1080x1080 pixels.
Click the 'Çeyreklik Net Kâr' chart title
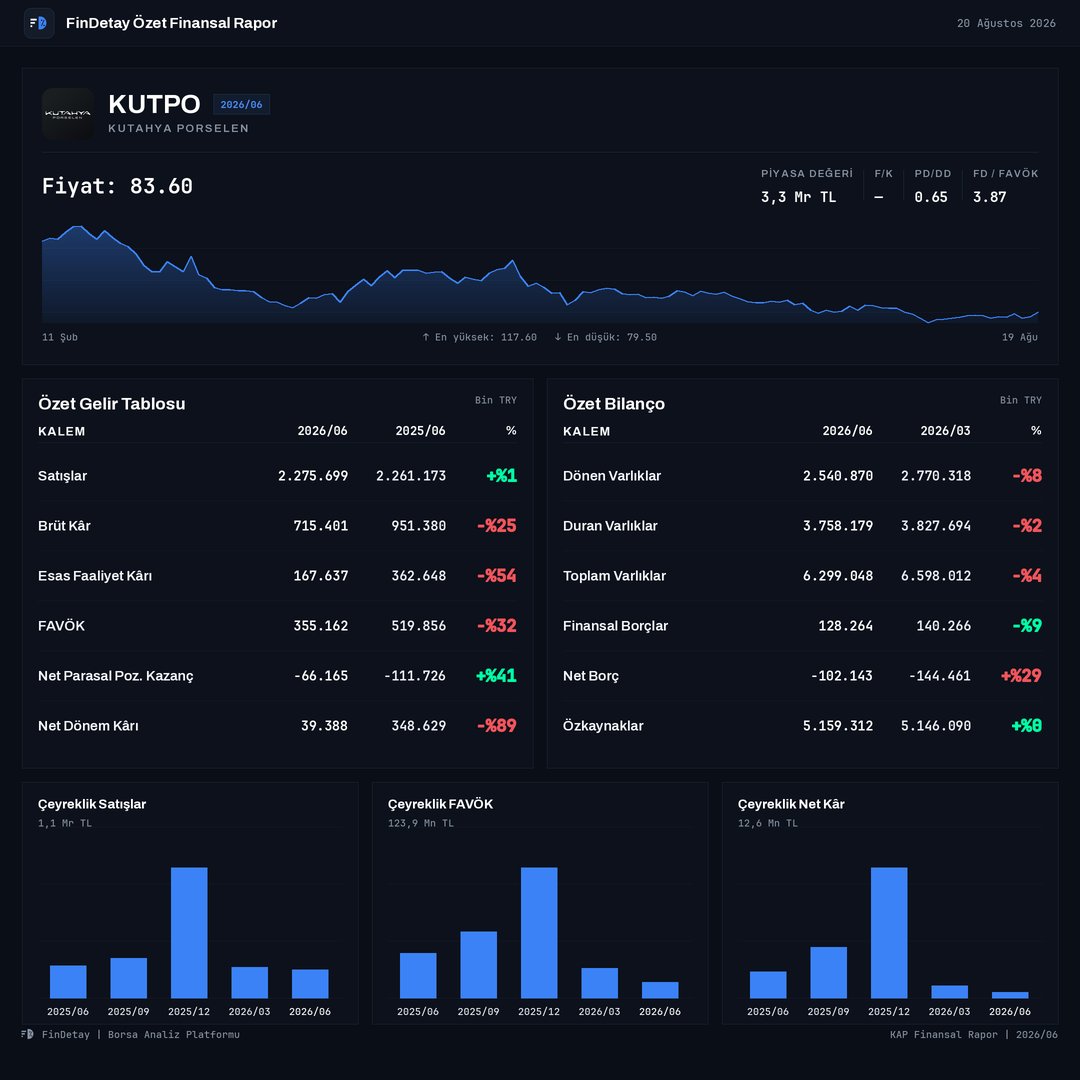pyautogui.click(x=791, y=804)
